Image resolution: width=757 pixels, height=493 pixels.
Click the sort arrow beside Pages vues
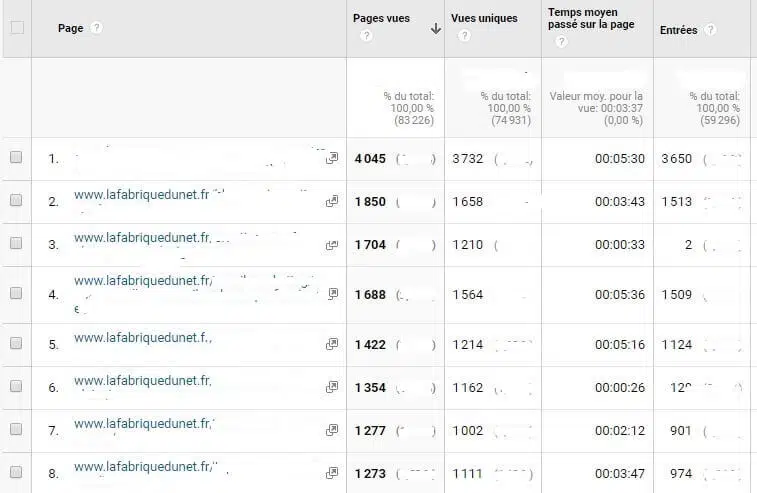435,29
